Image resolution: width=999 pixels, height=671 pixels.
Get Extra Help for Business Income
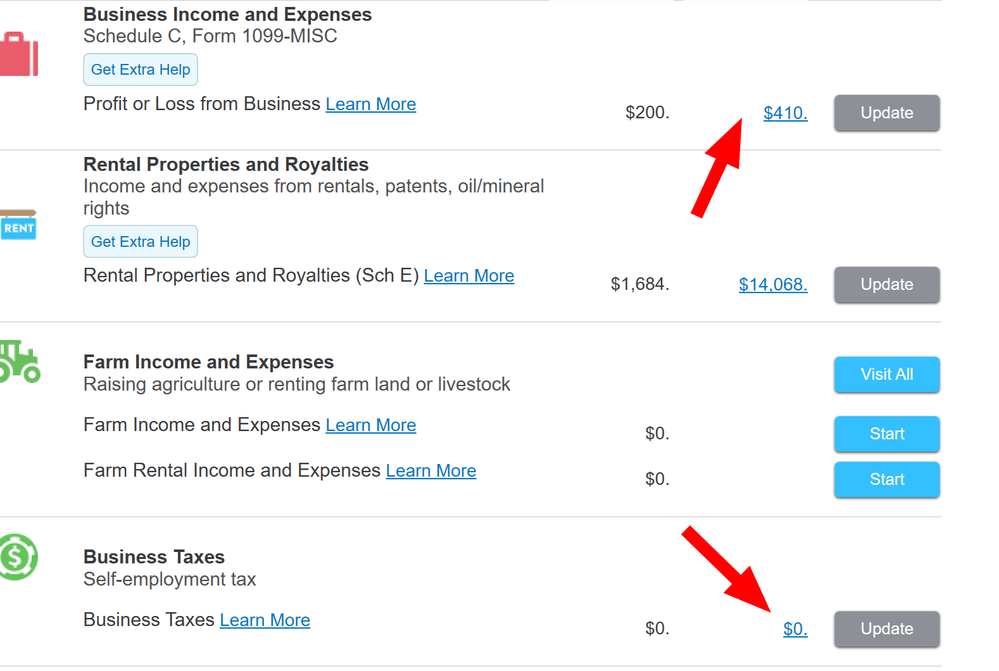(x=140, y=70)
